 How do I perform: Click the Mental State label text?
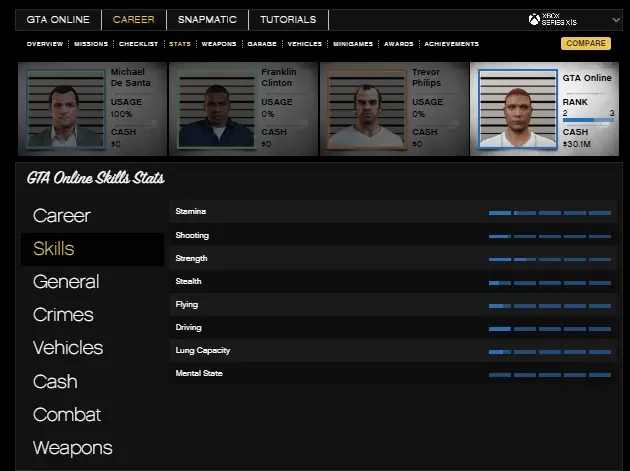click(x=199, y=373)
